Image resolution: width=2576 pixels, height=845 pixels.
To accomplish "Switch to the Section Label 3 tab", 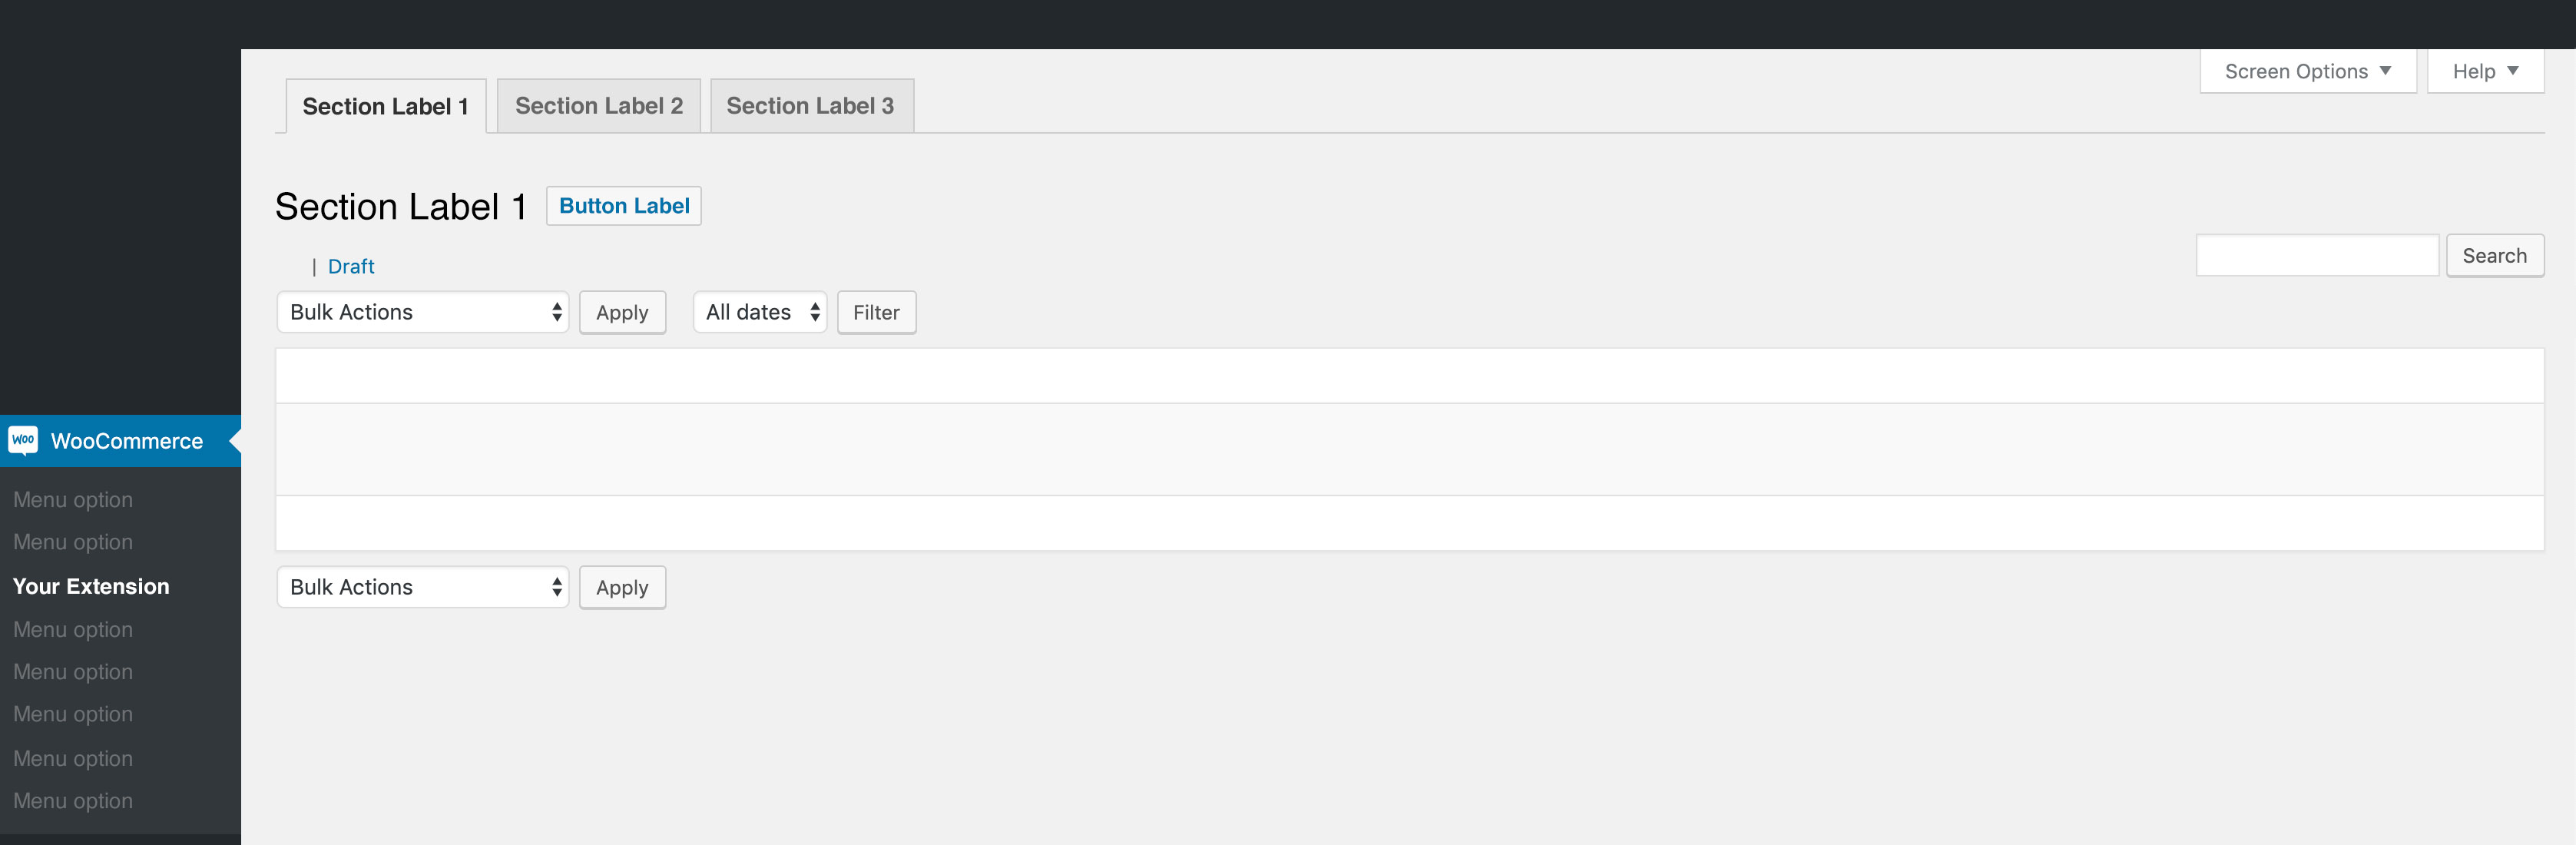I will [810, 106].
